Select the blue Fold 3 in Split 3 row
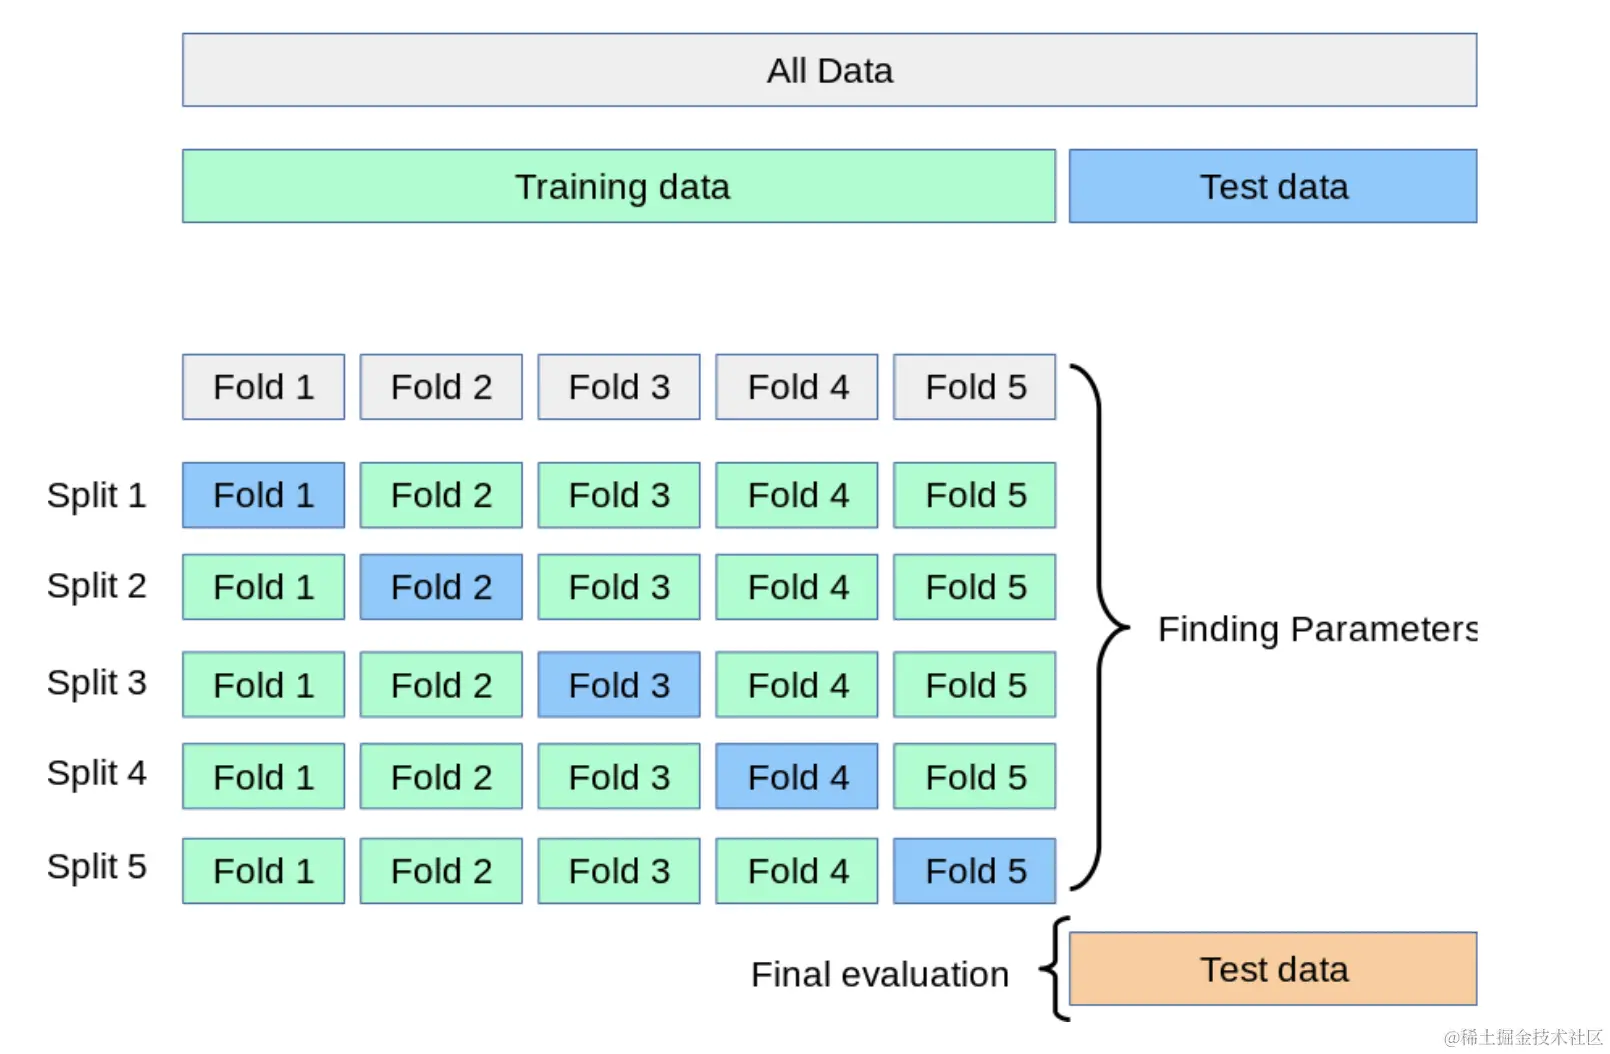 619,685
